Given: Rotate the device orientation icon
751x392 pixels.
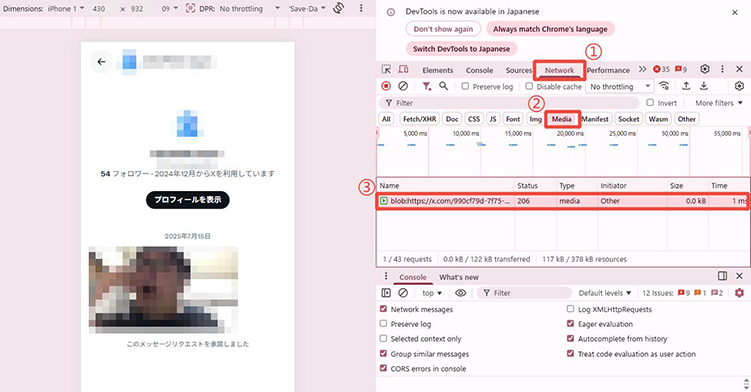Looking at the screenshot, I should point(339,8).
